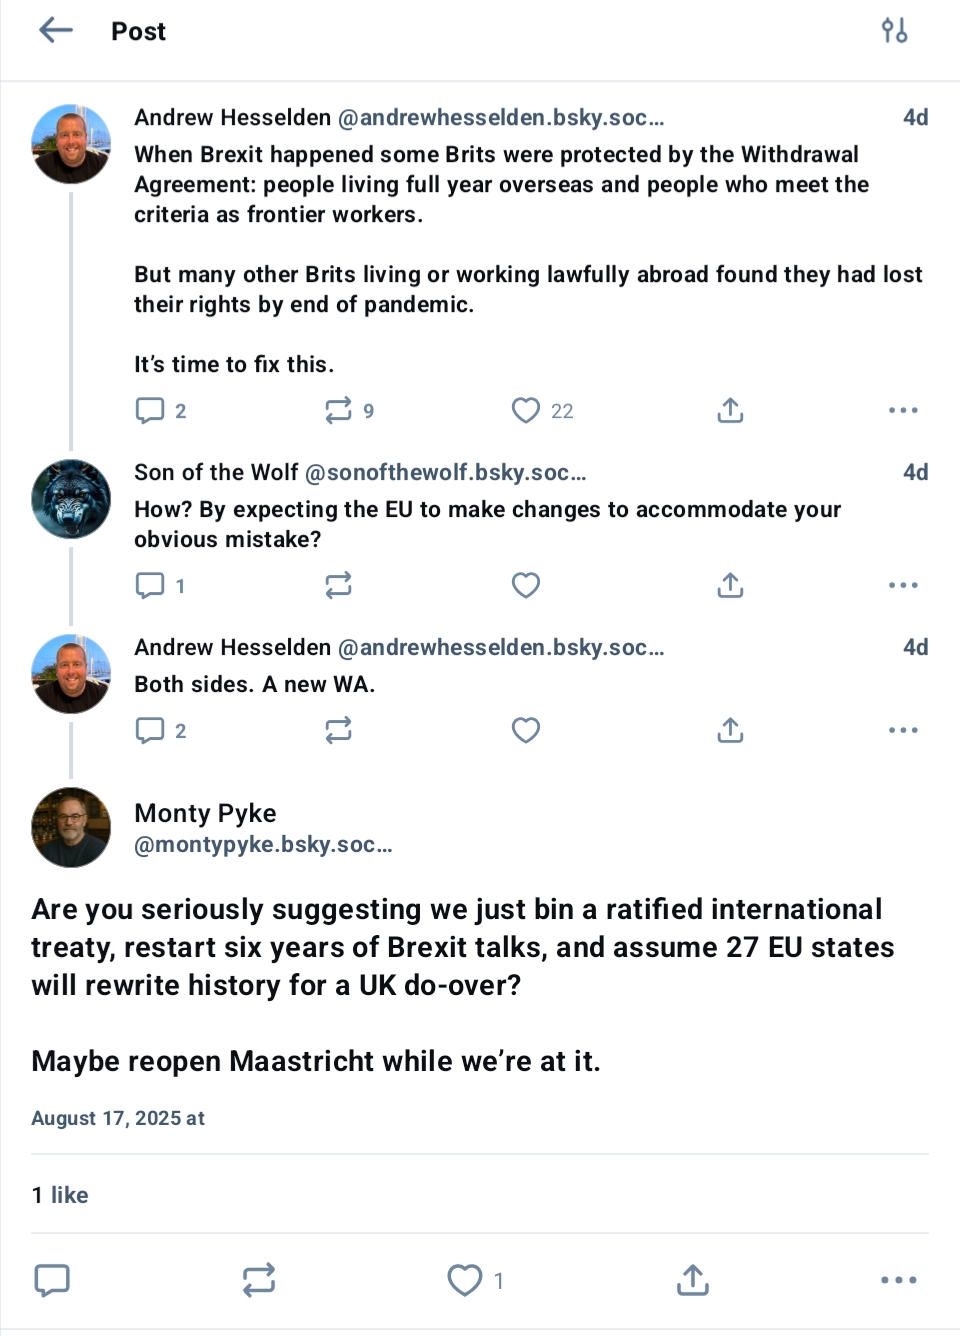960x1336 pixels.
Task: Open the @montypyke.bsky.soc handle link
Action: click(263, 845)
